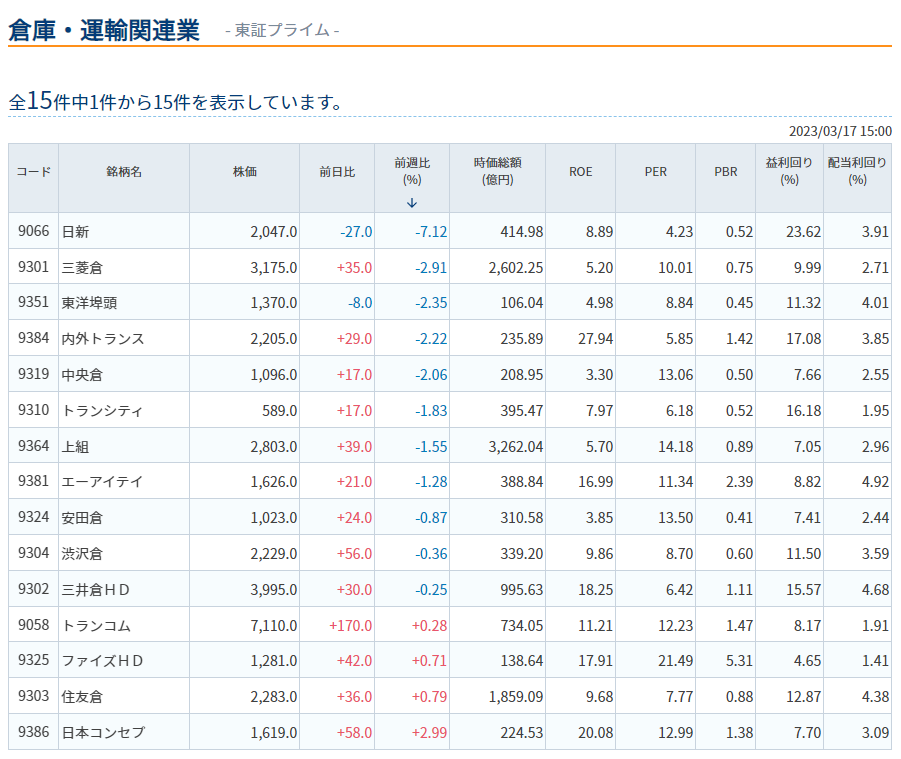The image size is (901, 759).
Task: Select code 9351
Action: tap(33, 302)
